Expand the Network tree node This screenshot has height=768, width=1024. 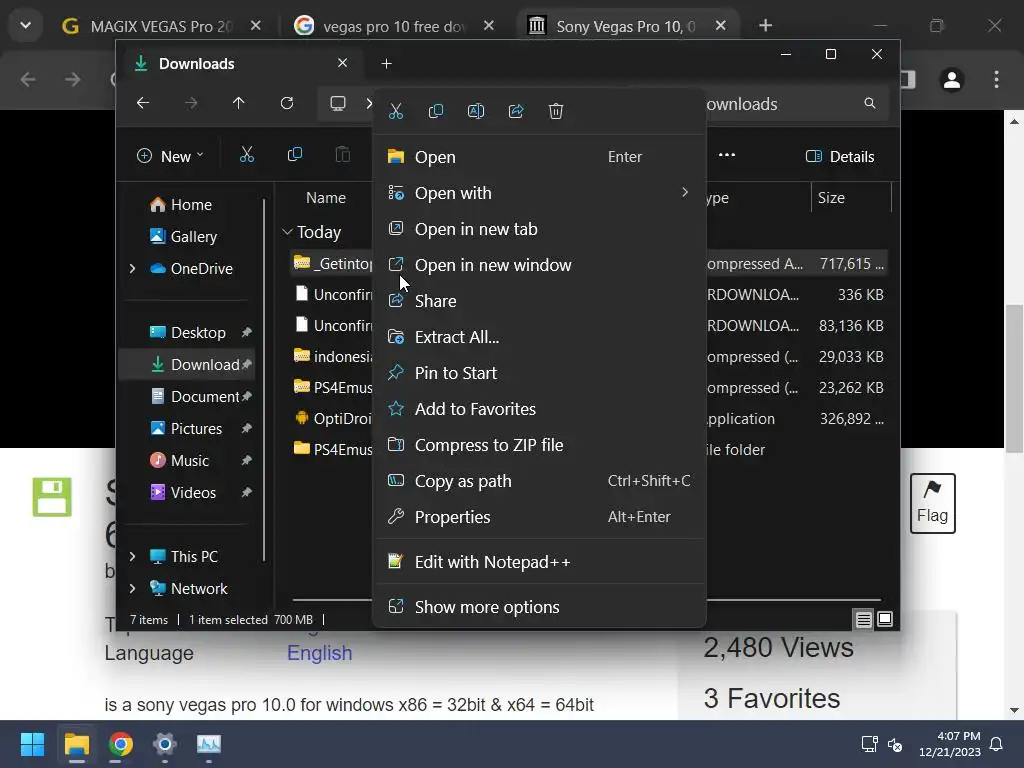[x=133, y=588]
